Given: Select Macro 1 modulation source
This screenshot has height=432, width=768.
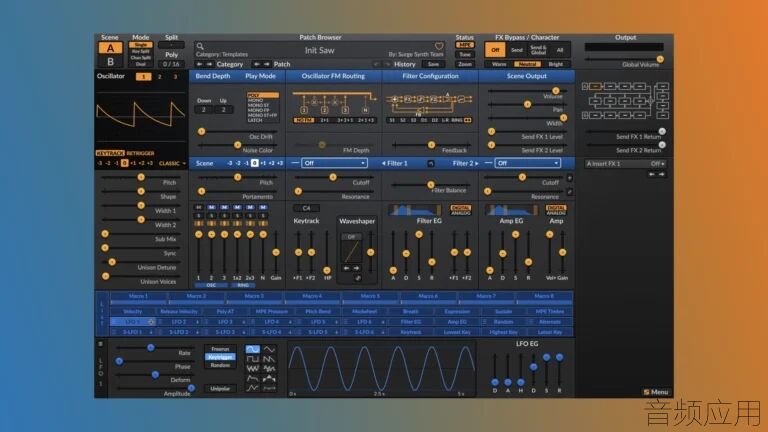Looking at the screenshot, I should click(138, 296).
